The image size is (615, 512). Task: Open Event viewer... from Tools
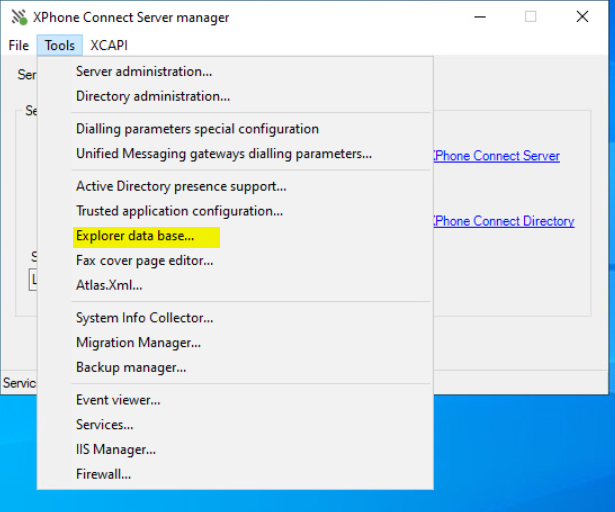235,400
